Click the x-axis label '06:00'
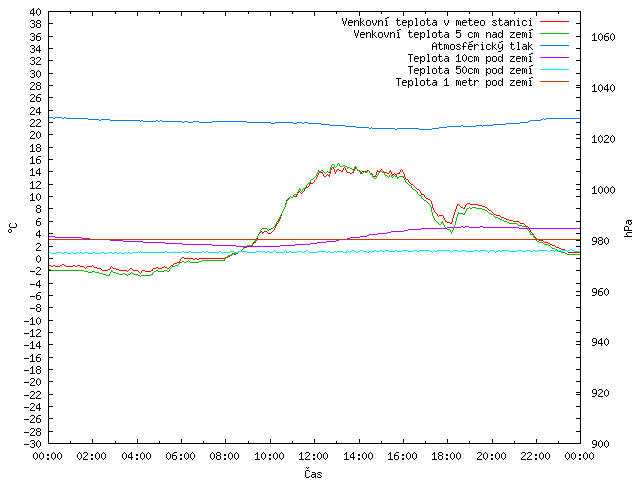Screen dimensions: 640x480 tap(180, 456)
